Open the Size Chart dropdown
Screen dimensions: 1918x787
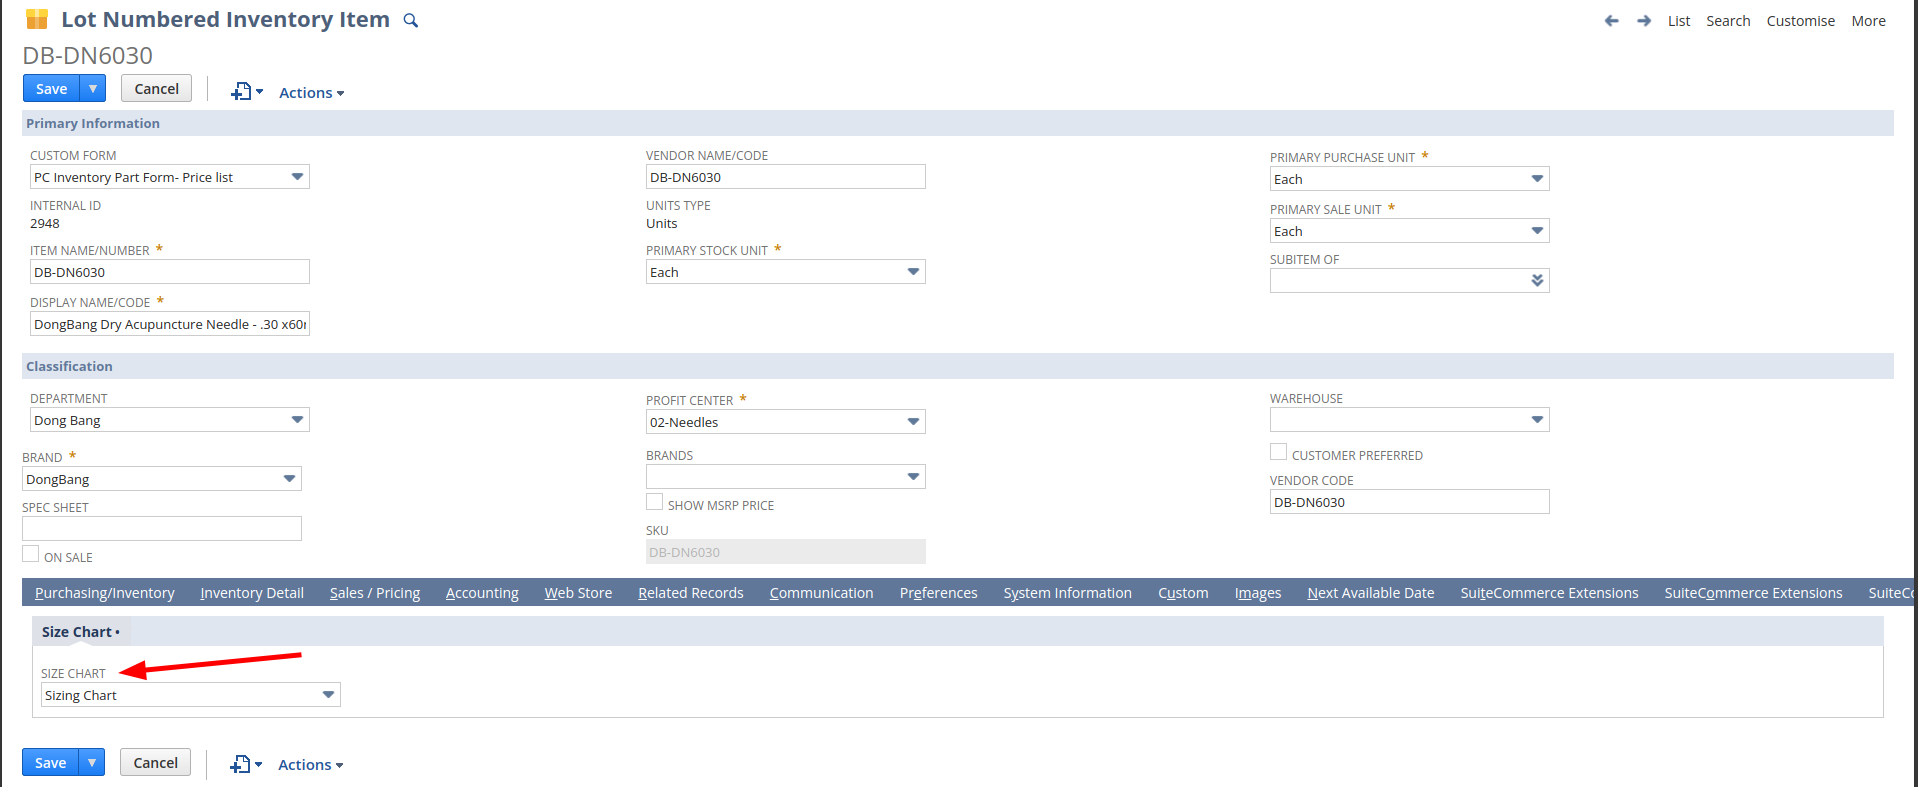(328, 695)
